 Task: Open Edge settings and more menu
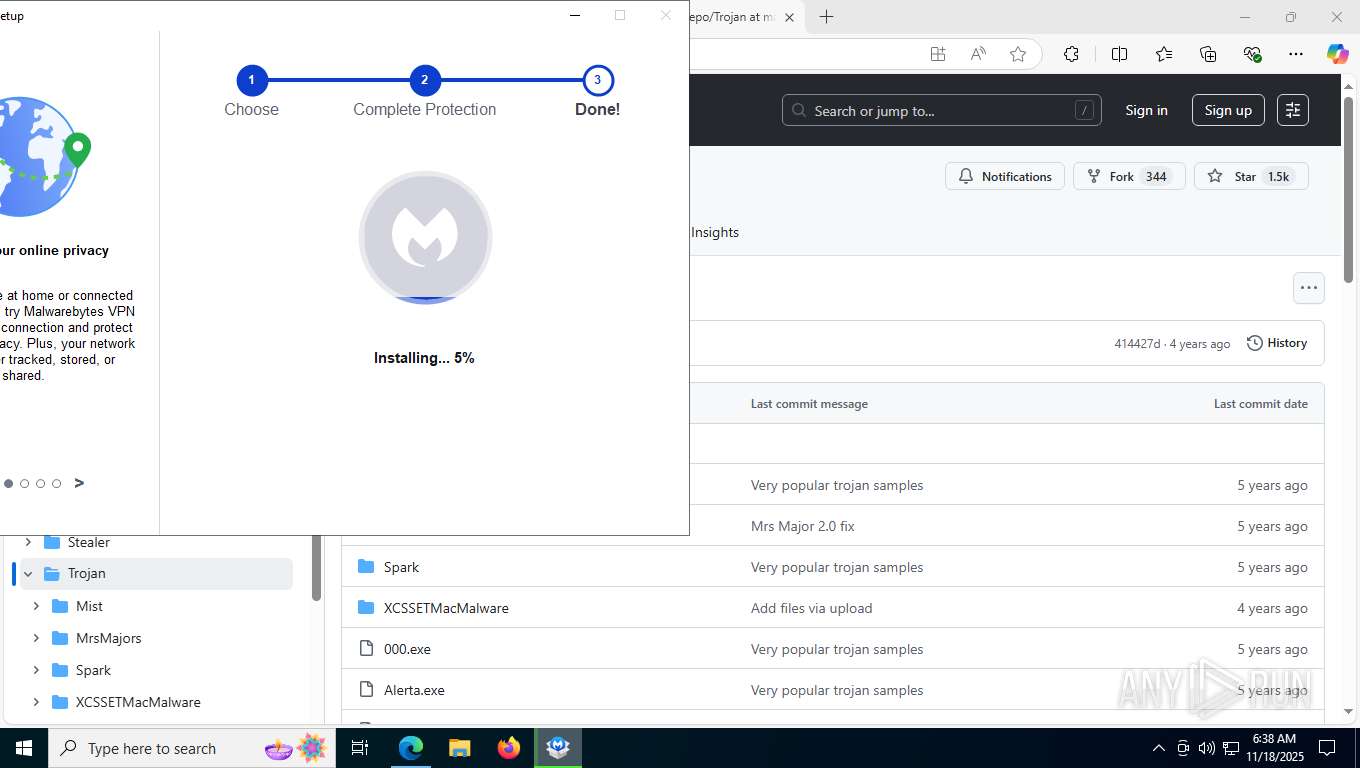pos(1296,54)
